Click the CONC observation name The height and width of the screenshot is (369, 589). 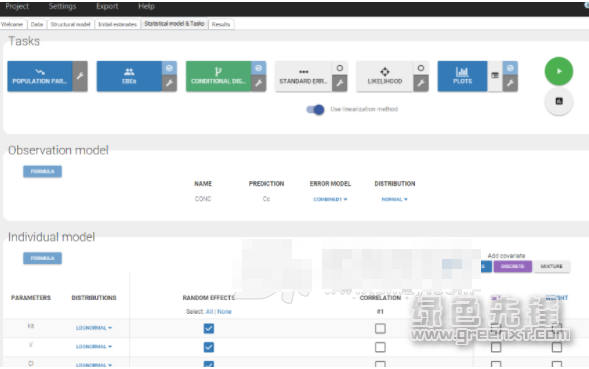click(x=203, y=199)
